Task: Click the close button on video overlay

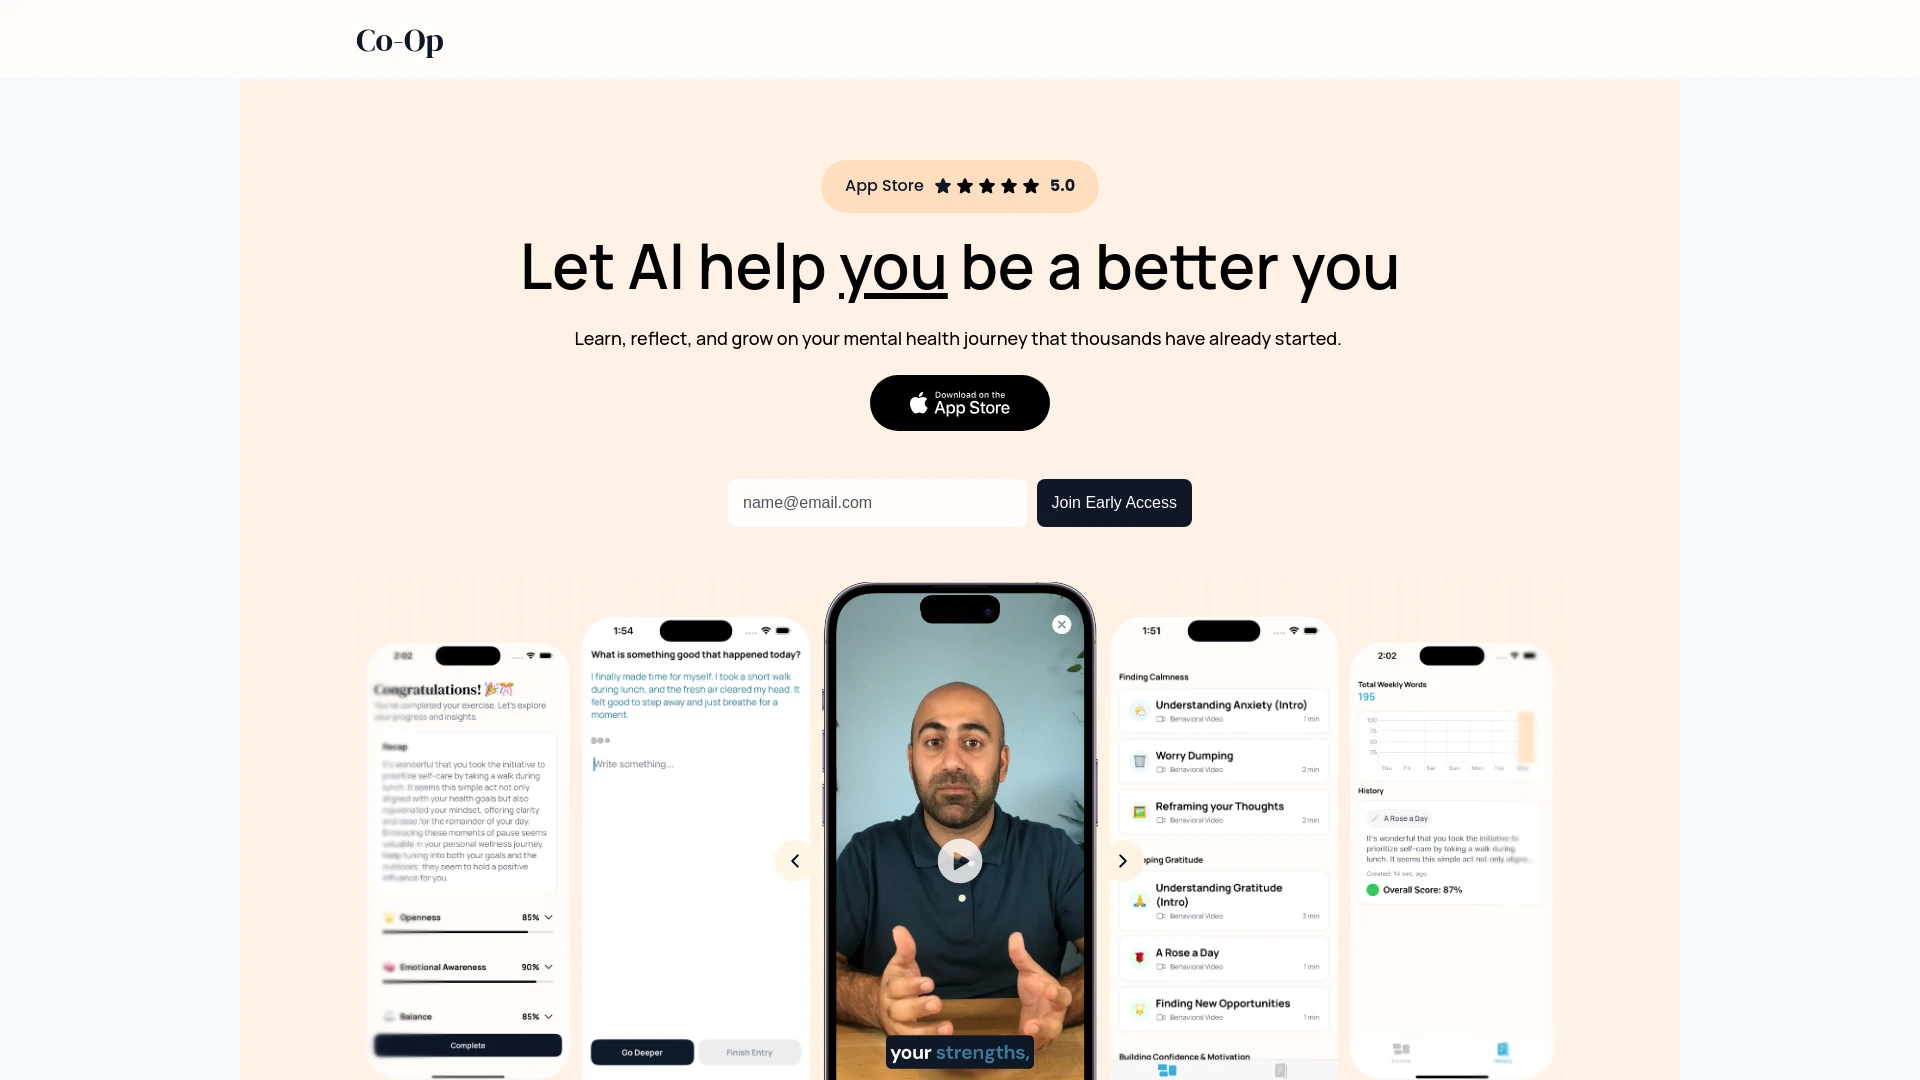Action: coord(1062,625)
